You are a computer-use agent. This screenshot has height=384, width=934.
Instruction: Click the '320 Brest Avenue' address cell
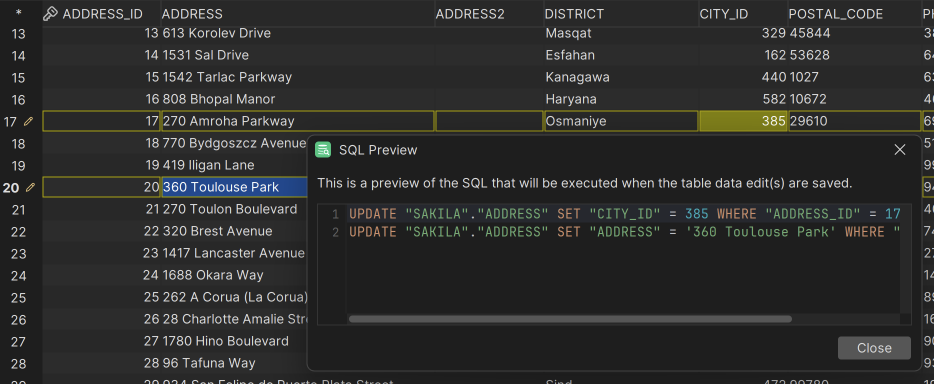[x=235, y=232]
